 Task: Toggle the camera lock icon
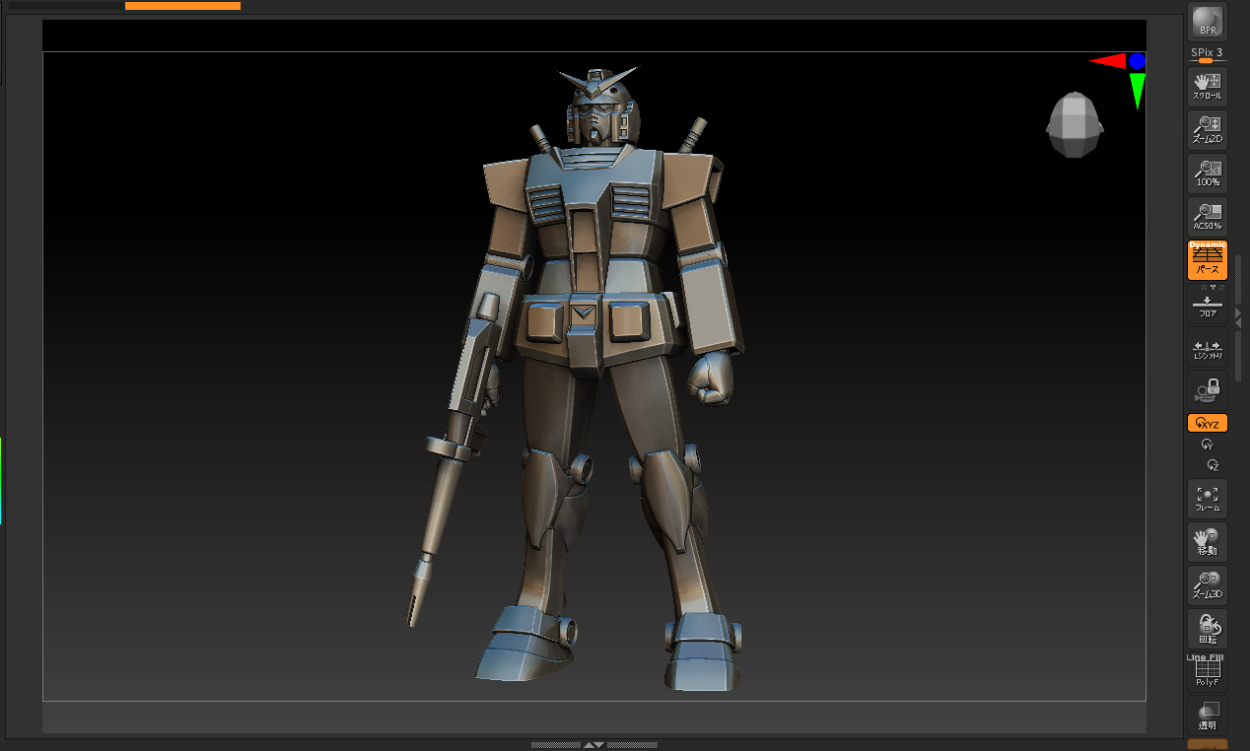(x=1207, y=390)
